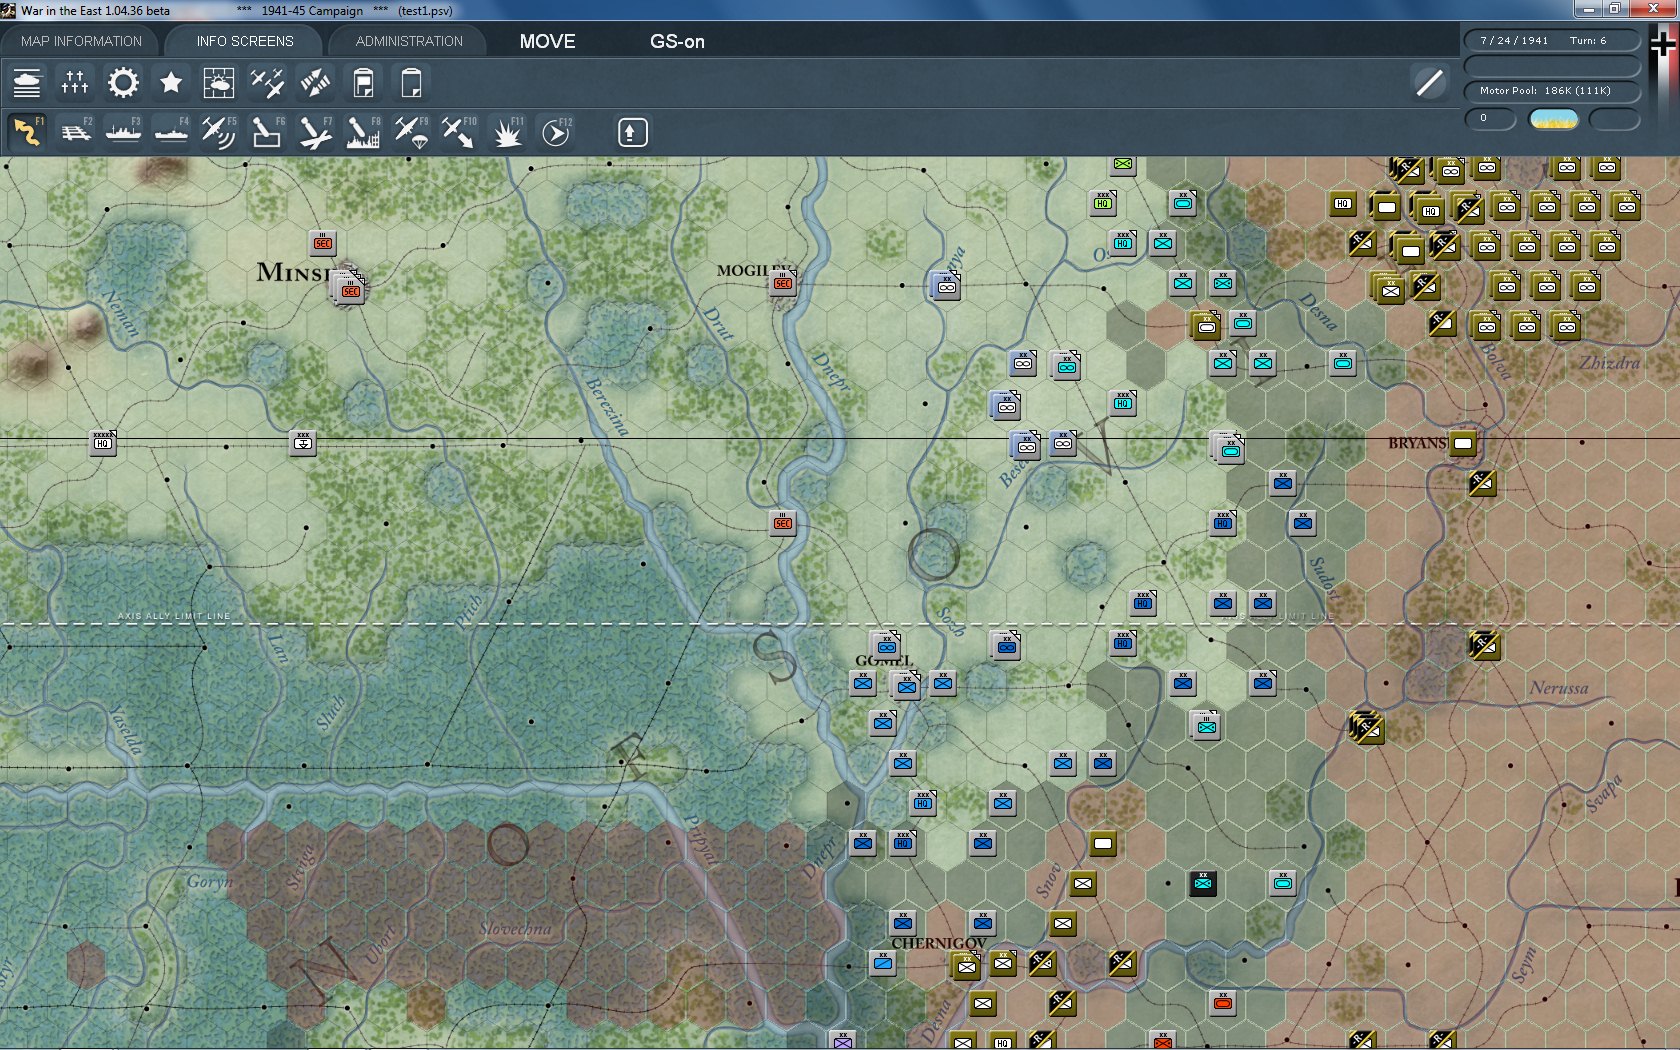This screenshot has width=1680, height=1050.
Task: Click the Zhizdra river label
Action: [x=1609, y=363]
